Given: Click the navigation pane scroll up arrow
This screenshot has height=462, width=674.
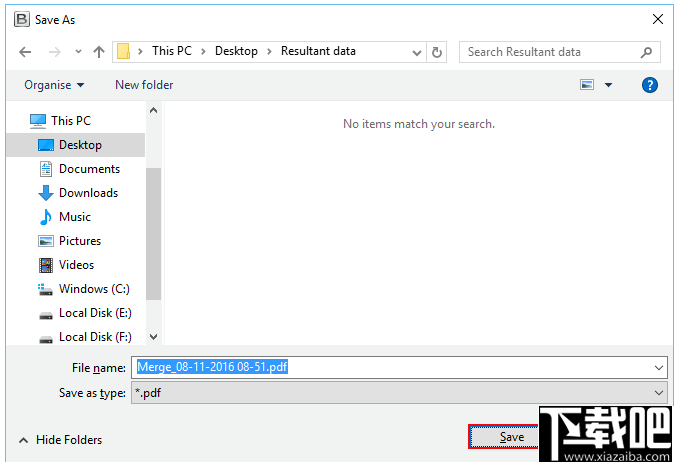Looking at the screenshot, I should (x=153, y=110).
